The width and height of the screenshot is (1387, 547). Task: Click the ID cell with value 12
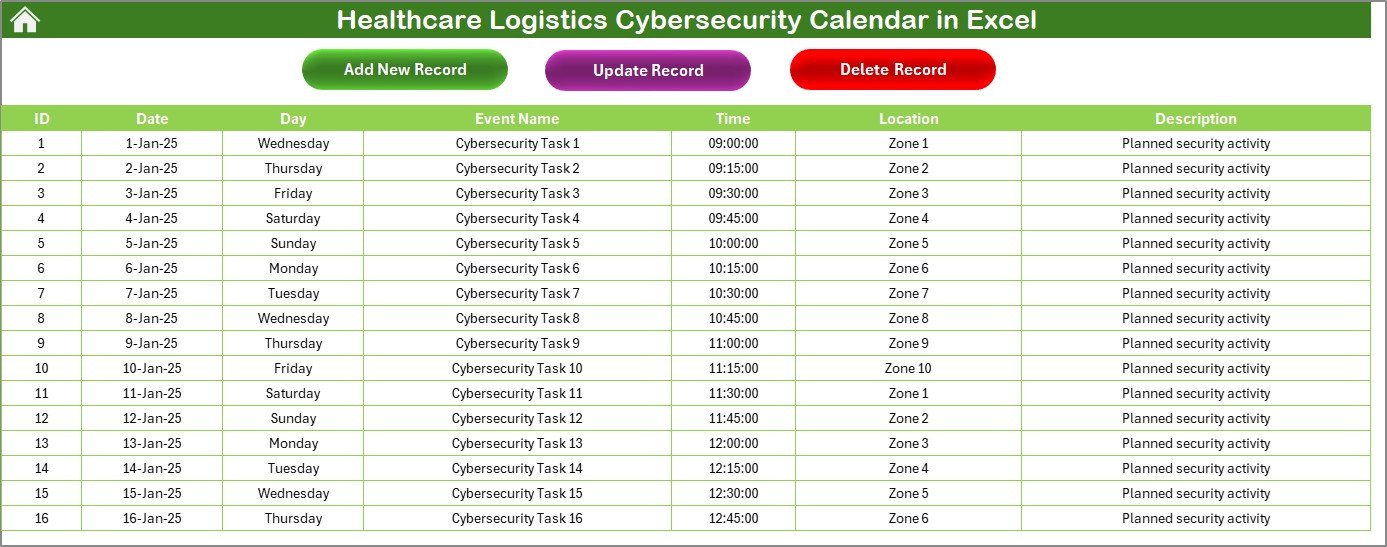pos(41,418)
